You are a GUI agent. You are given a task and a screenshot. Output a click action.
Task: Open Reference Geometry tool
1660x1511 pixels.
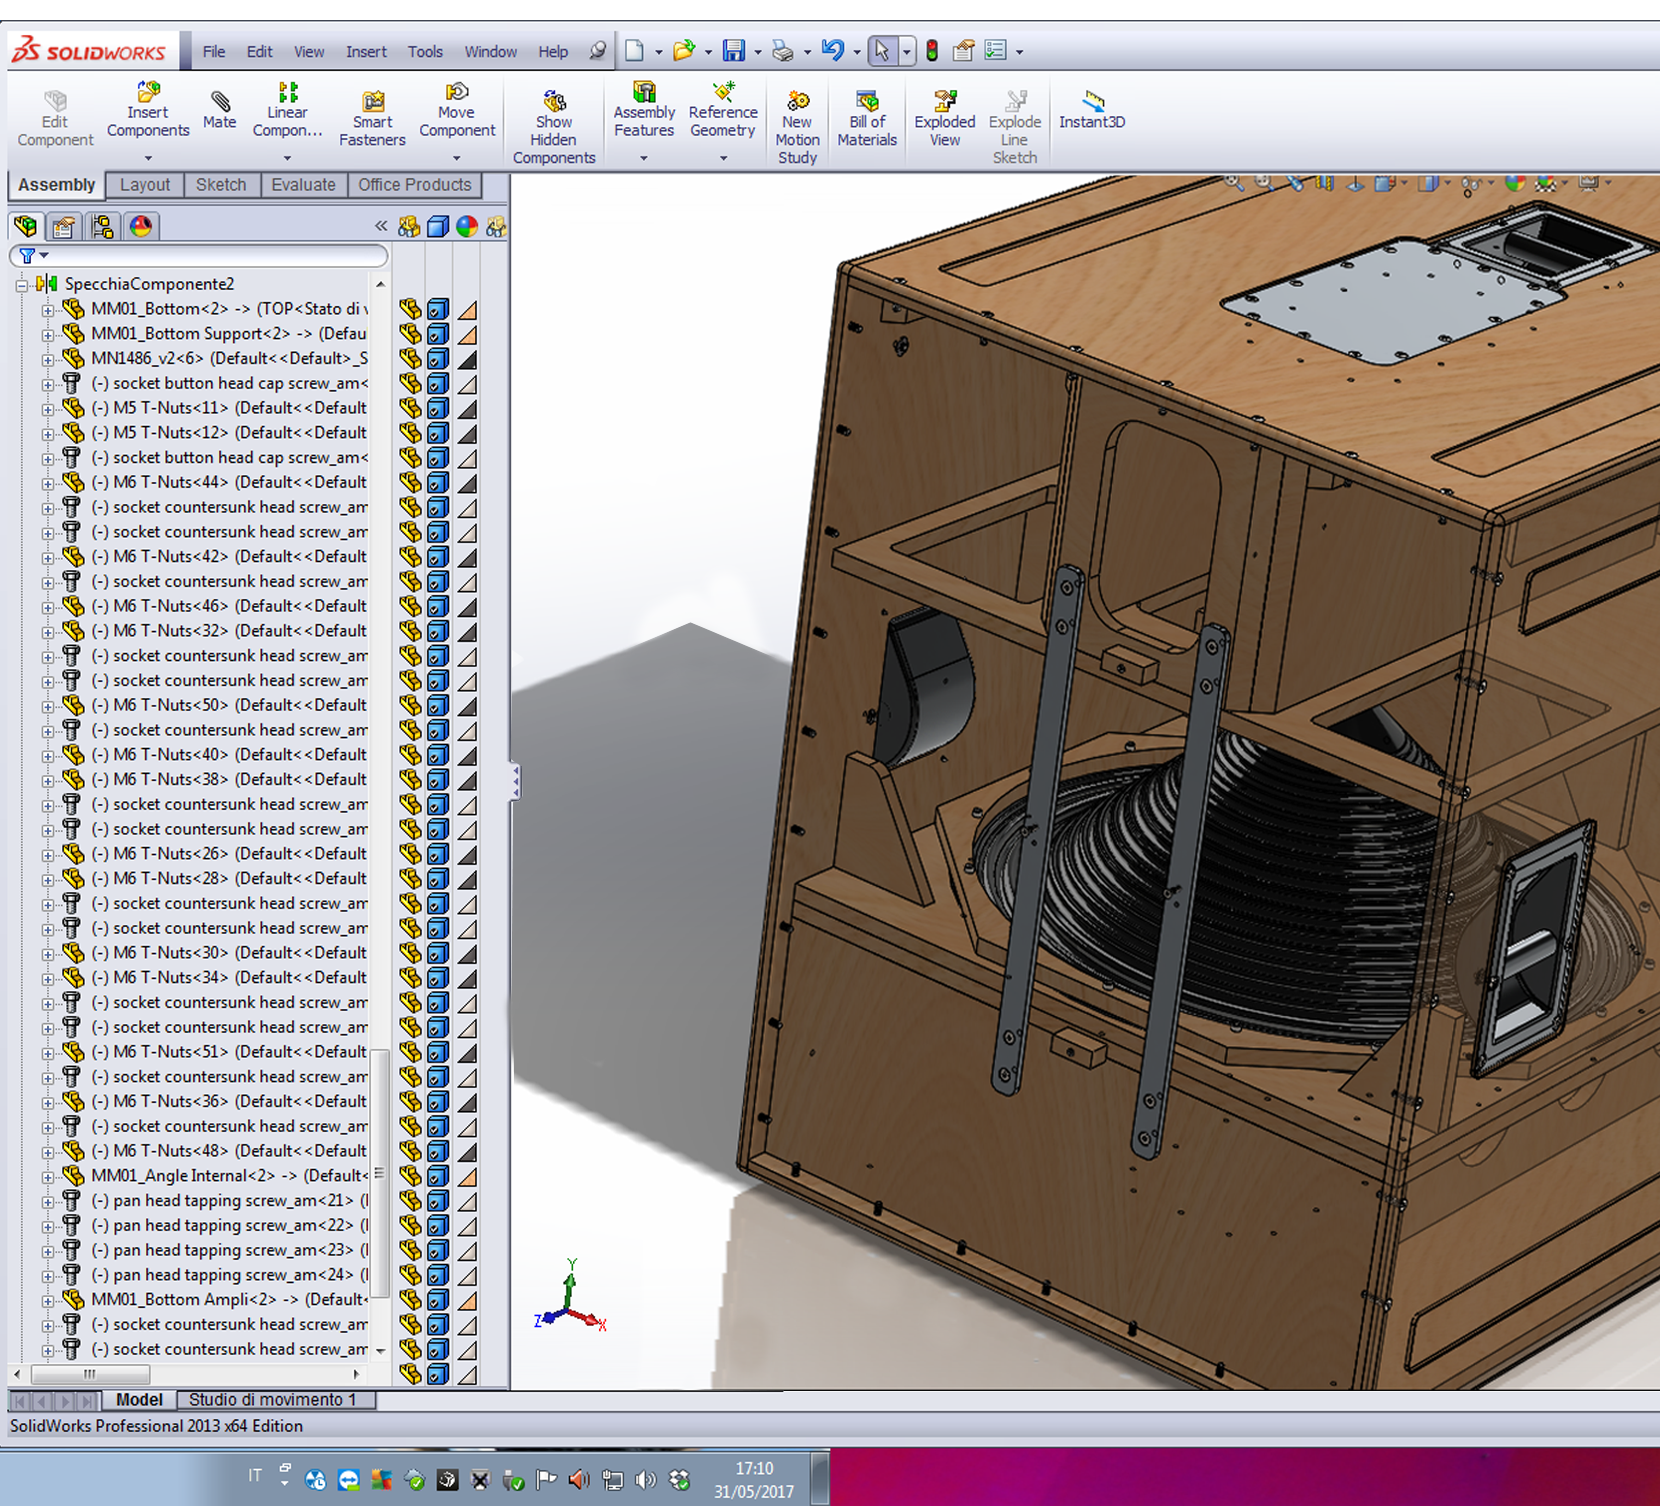pos(723,110)
